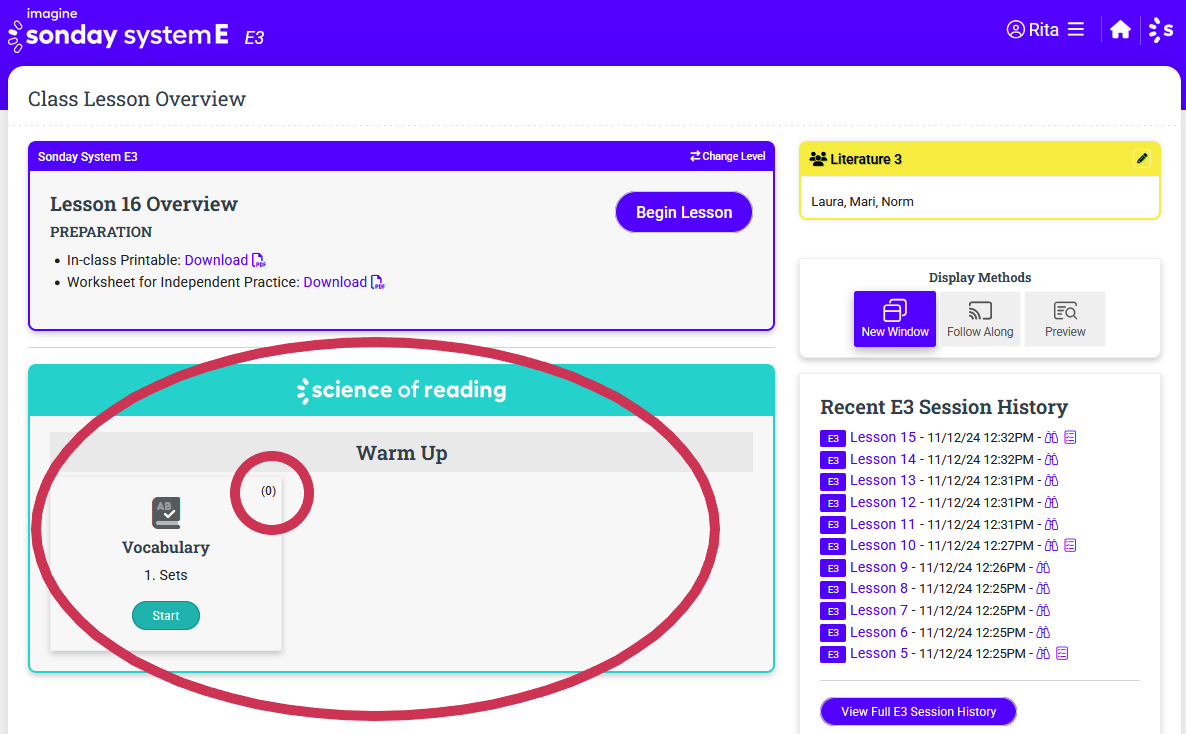This screenshot has width=1186, height=734.
Task: Open the Lesson 7 session link
Action: click(878, 611)
